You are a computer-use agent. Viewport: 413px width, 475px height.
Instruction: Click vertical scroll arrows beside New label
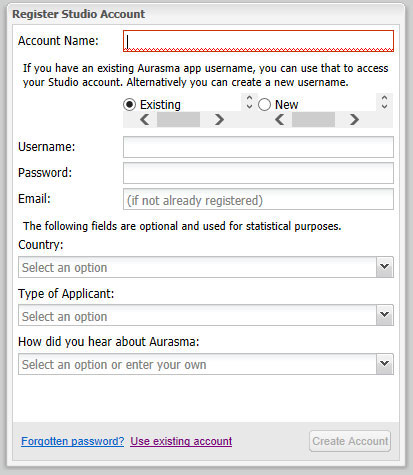pos(384,102)
